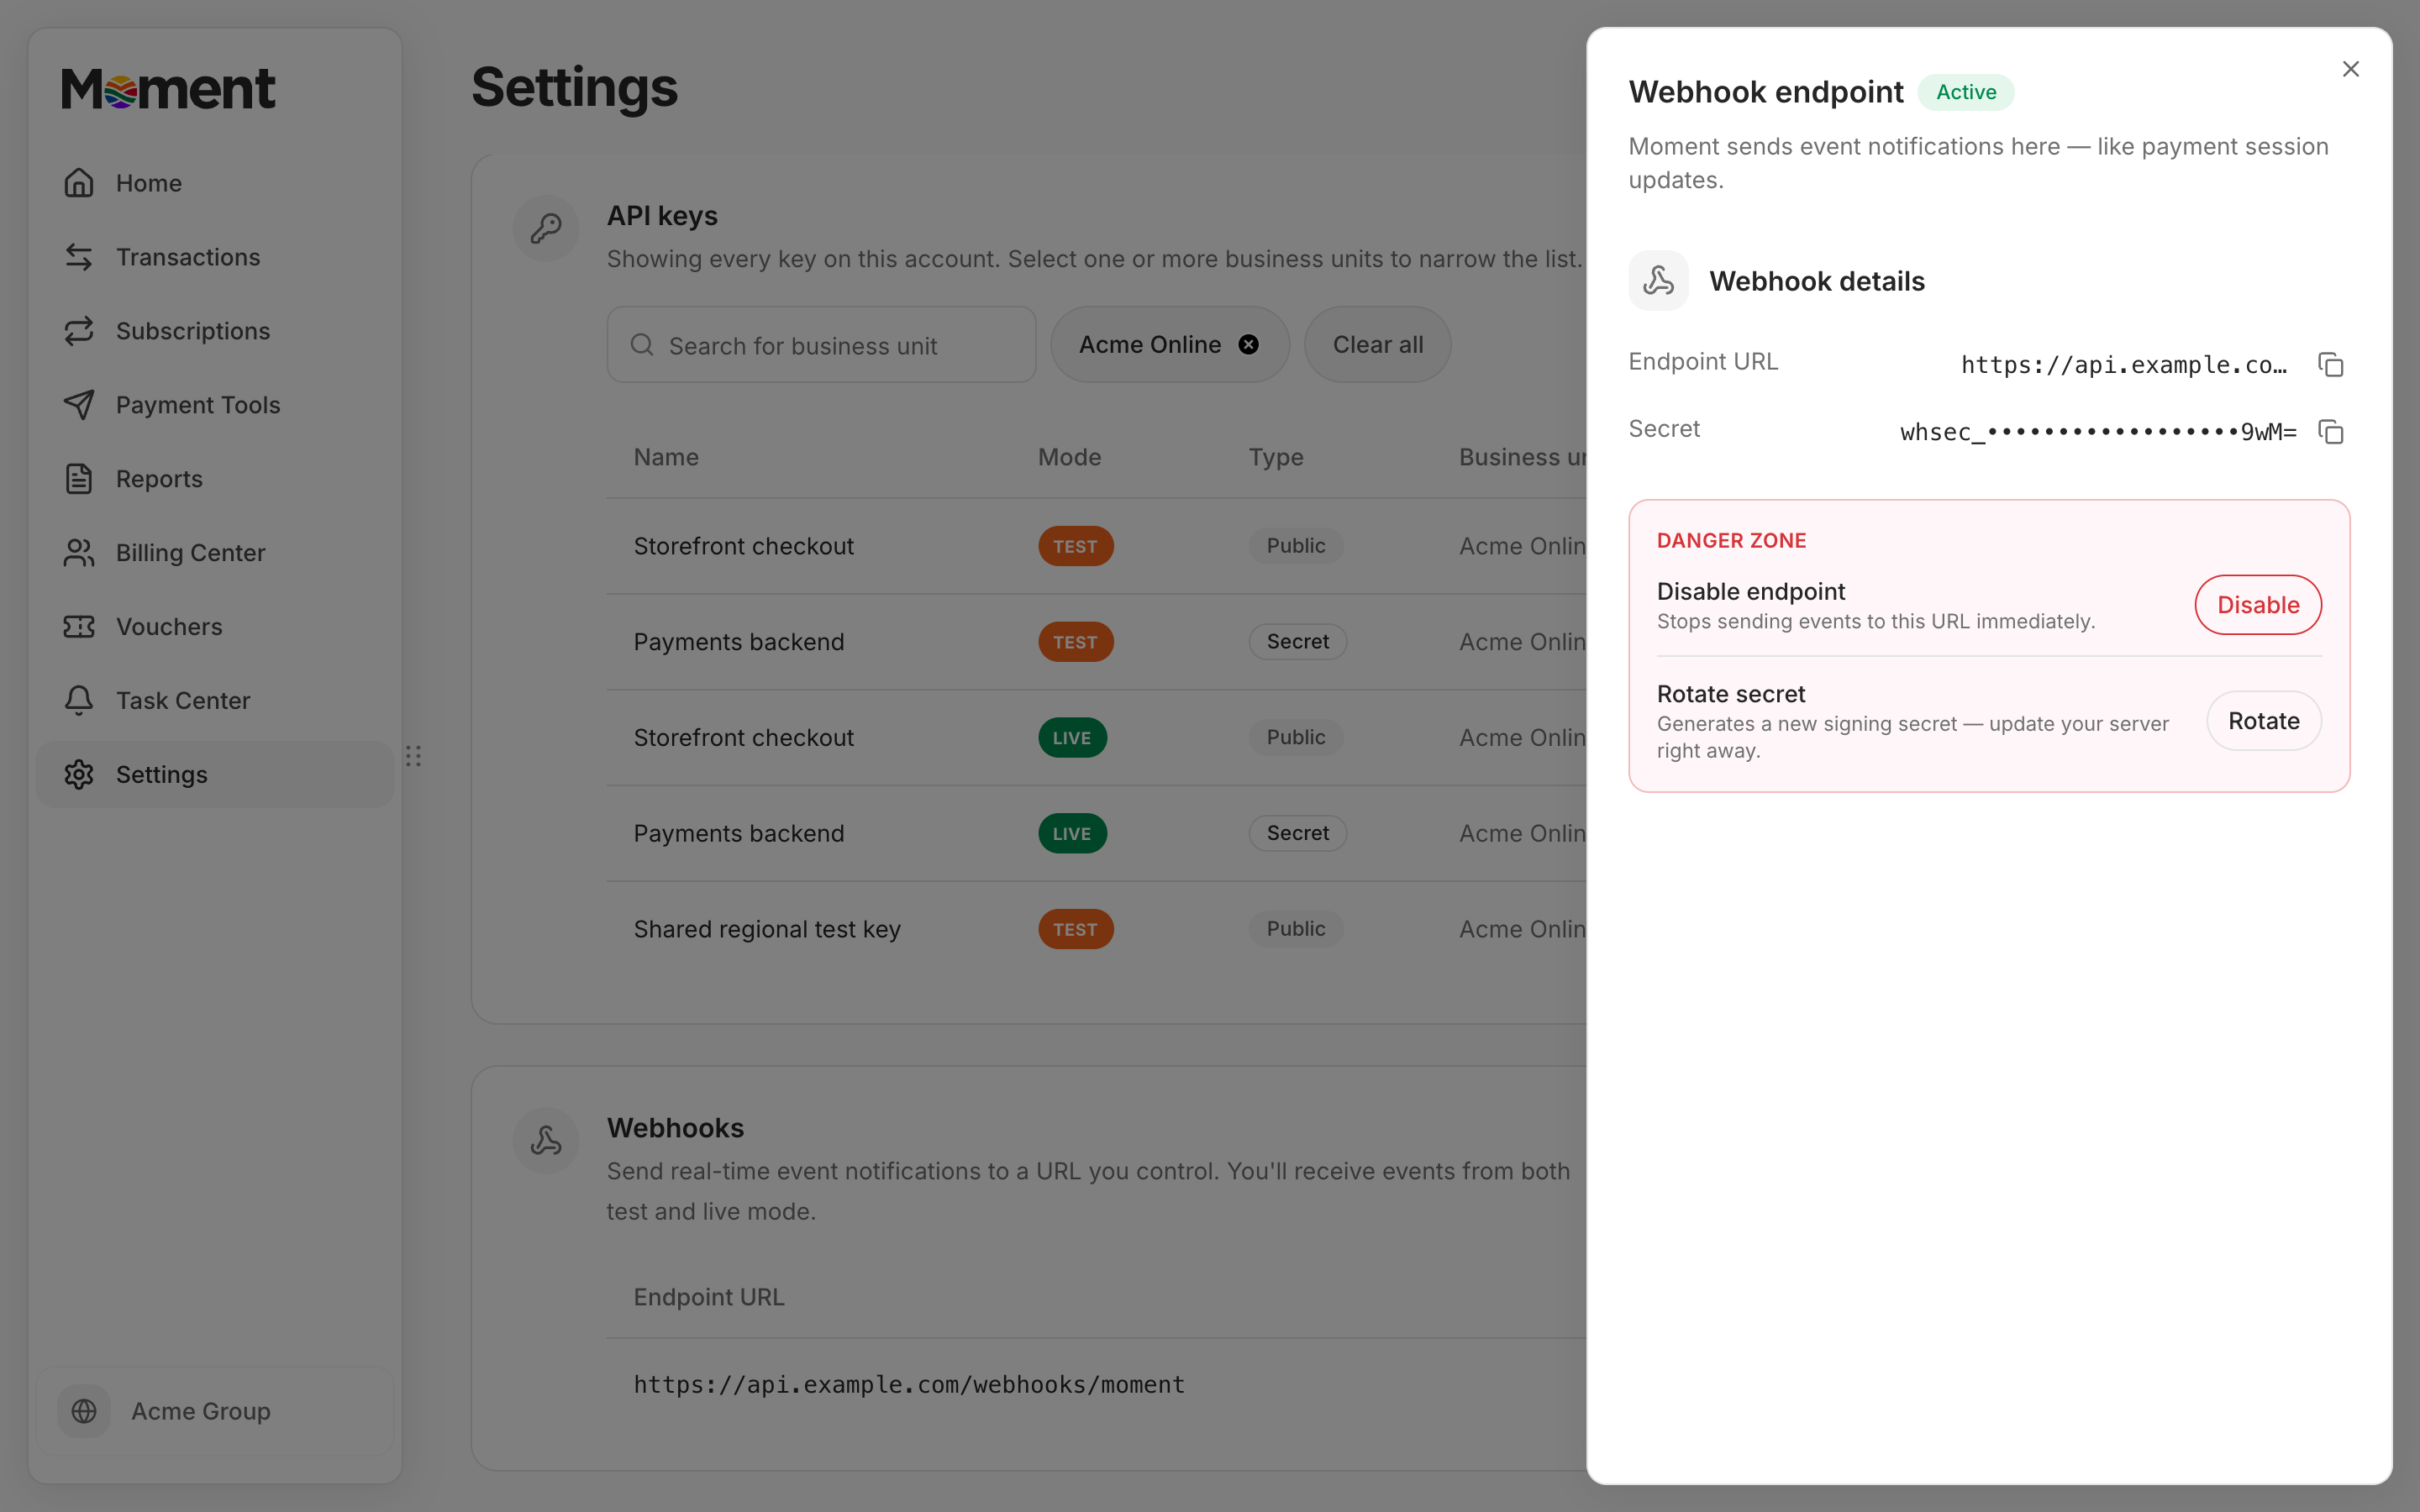Click the globe icon beside Acme Group
Image resolution: width=2420 pixels, height=1512 pixels.
coord(84,1411)
